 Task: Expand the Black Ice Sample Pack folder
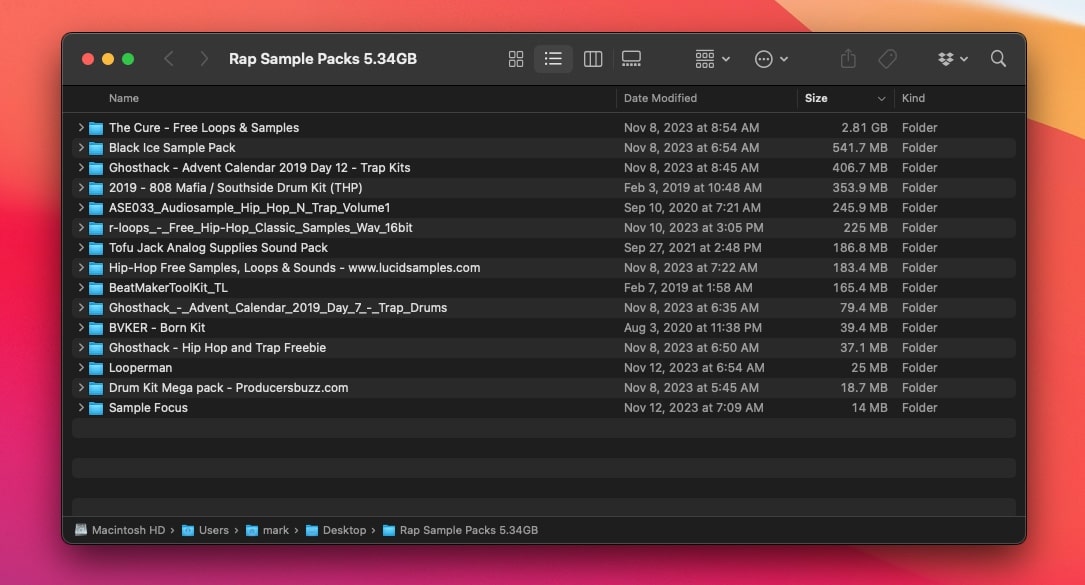coord(81,148)
